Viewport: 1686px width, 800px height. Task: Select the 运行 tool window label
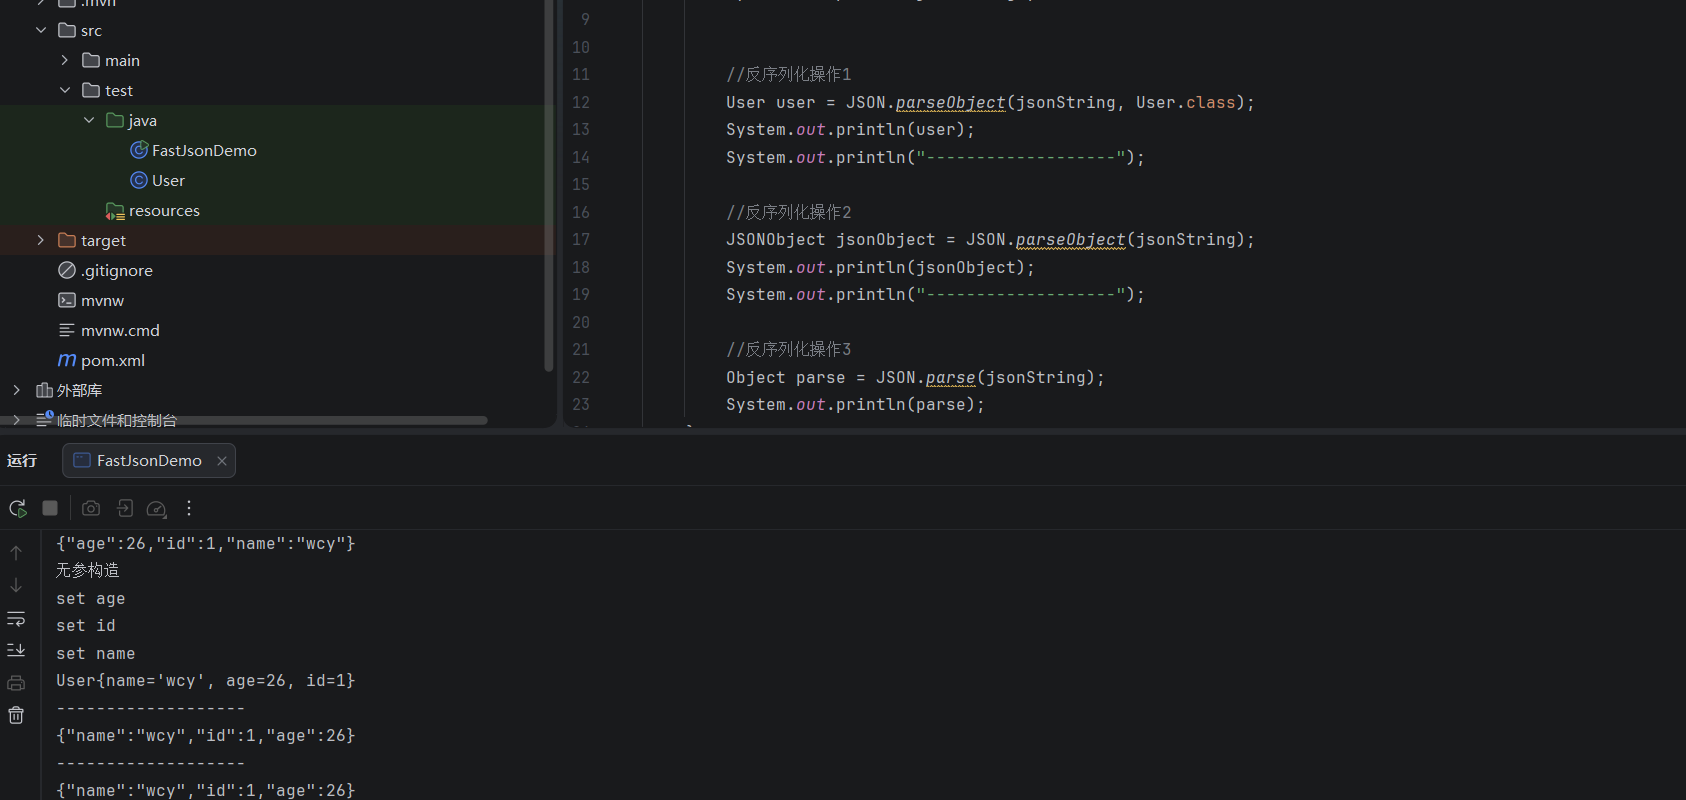click(22, 460)
